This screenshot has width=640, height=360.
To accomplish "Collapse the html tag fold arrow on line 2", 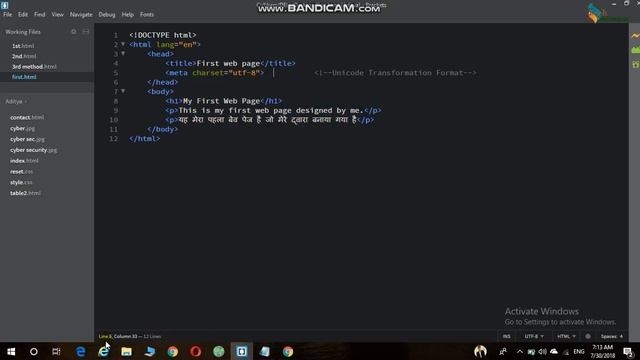I will (123, 44).
